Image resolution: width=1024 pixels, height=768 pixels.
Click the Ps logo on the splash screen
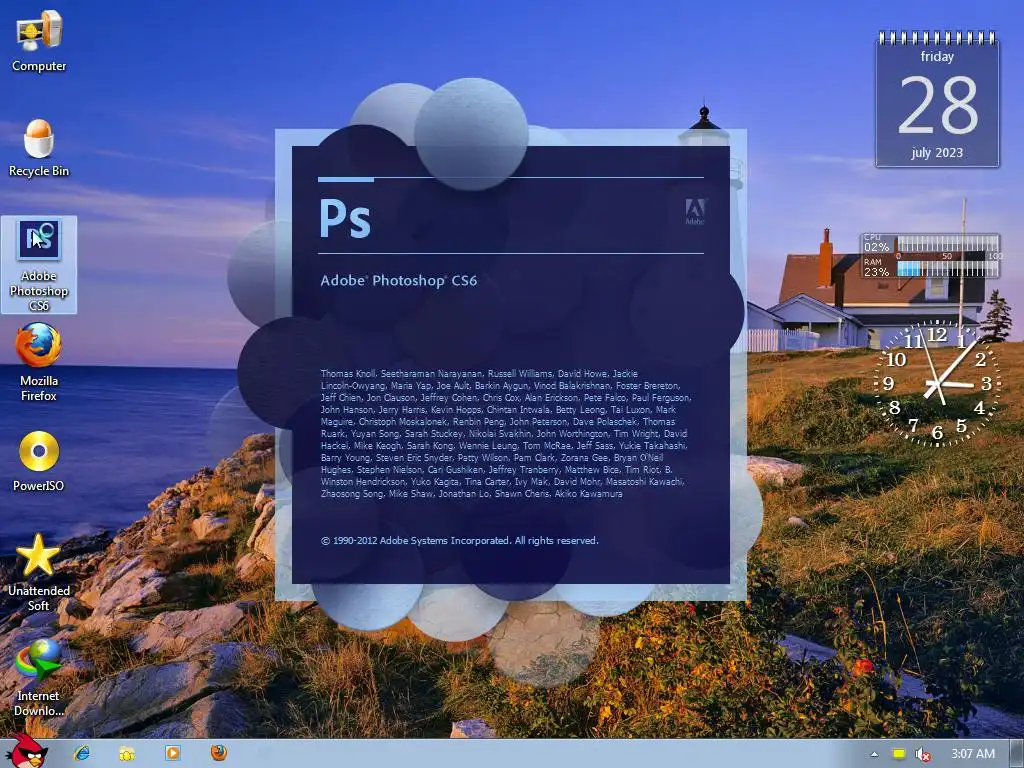pyautogui.click(x=345, y=218)
